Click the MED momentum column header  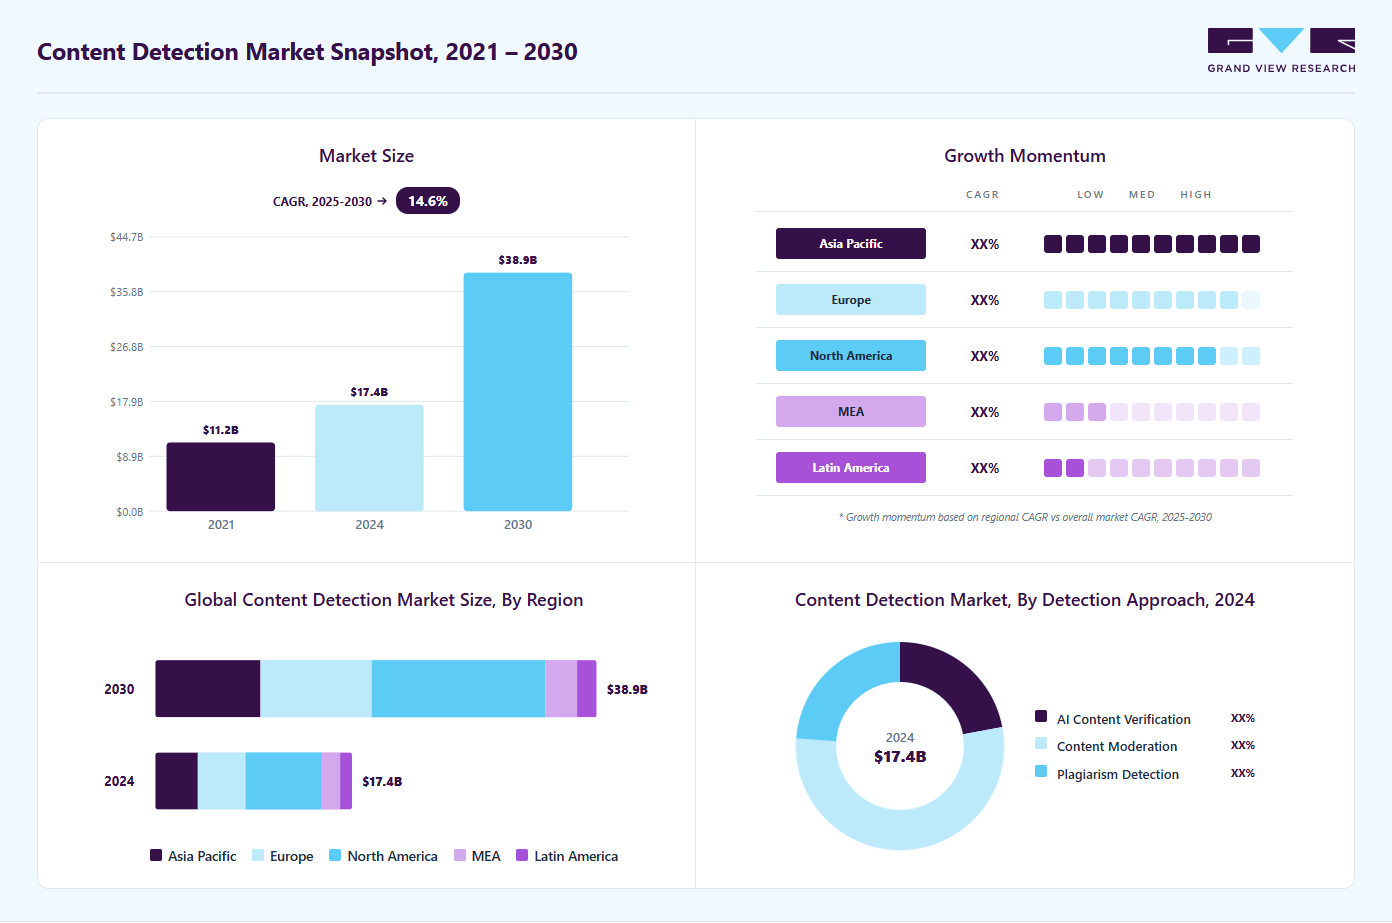coord(1142,195)
